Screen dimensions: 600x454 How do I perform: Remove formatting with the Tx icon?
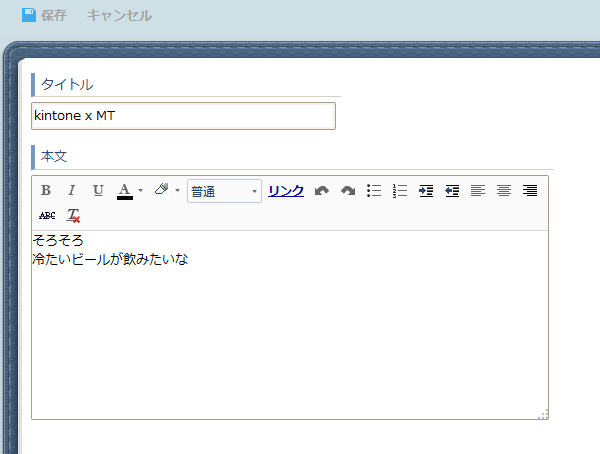point(73,216)
